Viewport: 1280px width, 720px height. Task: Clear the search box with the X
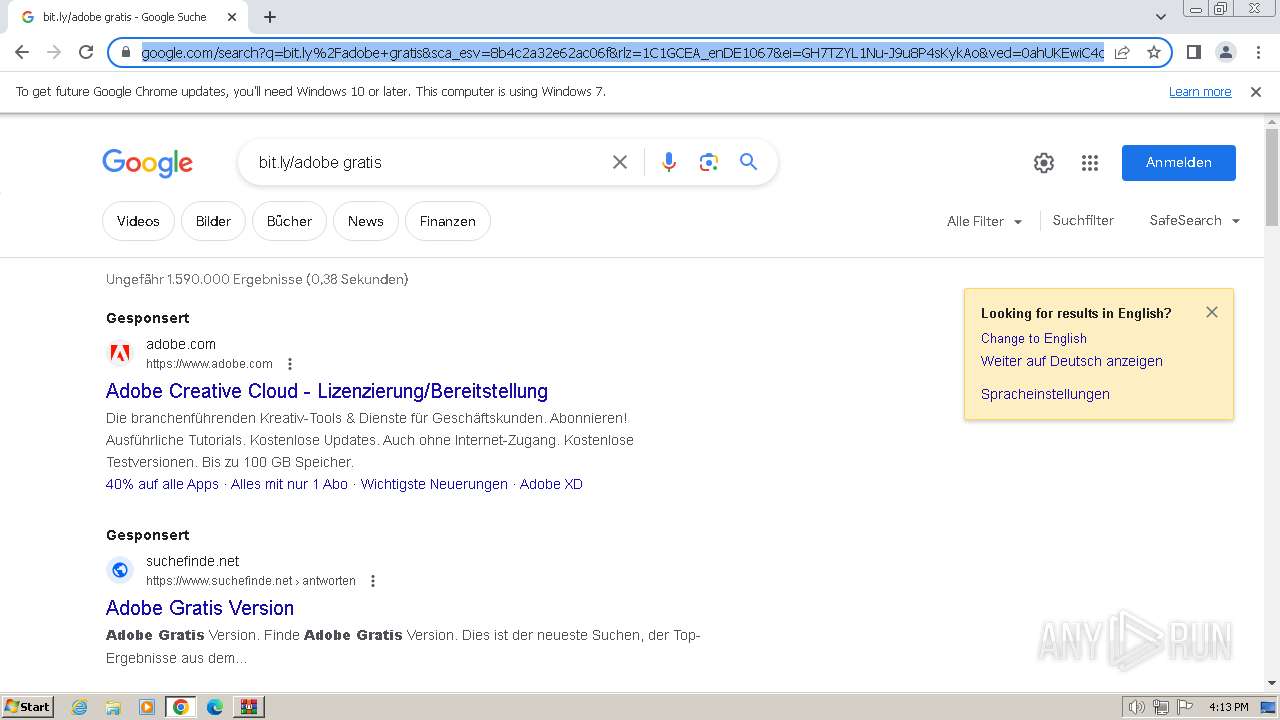click(x=620, y=162)
